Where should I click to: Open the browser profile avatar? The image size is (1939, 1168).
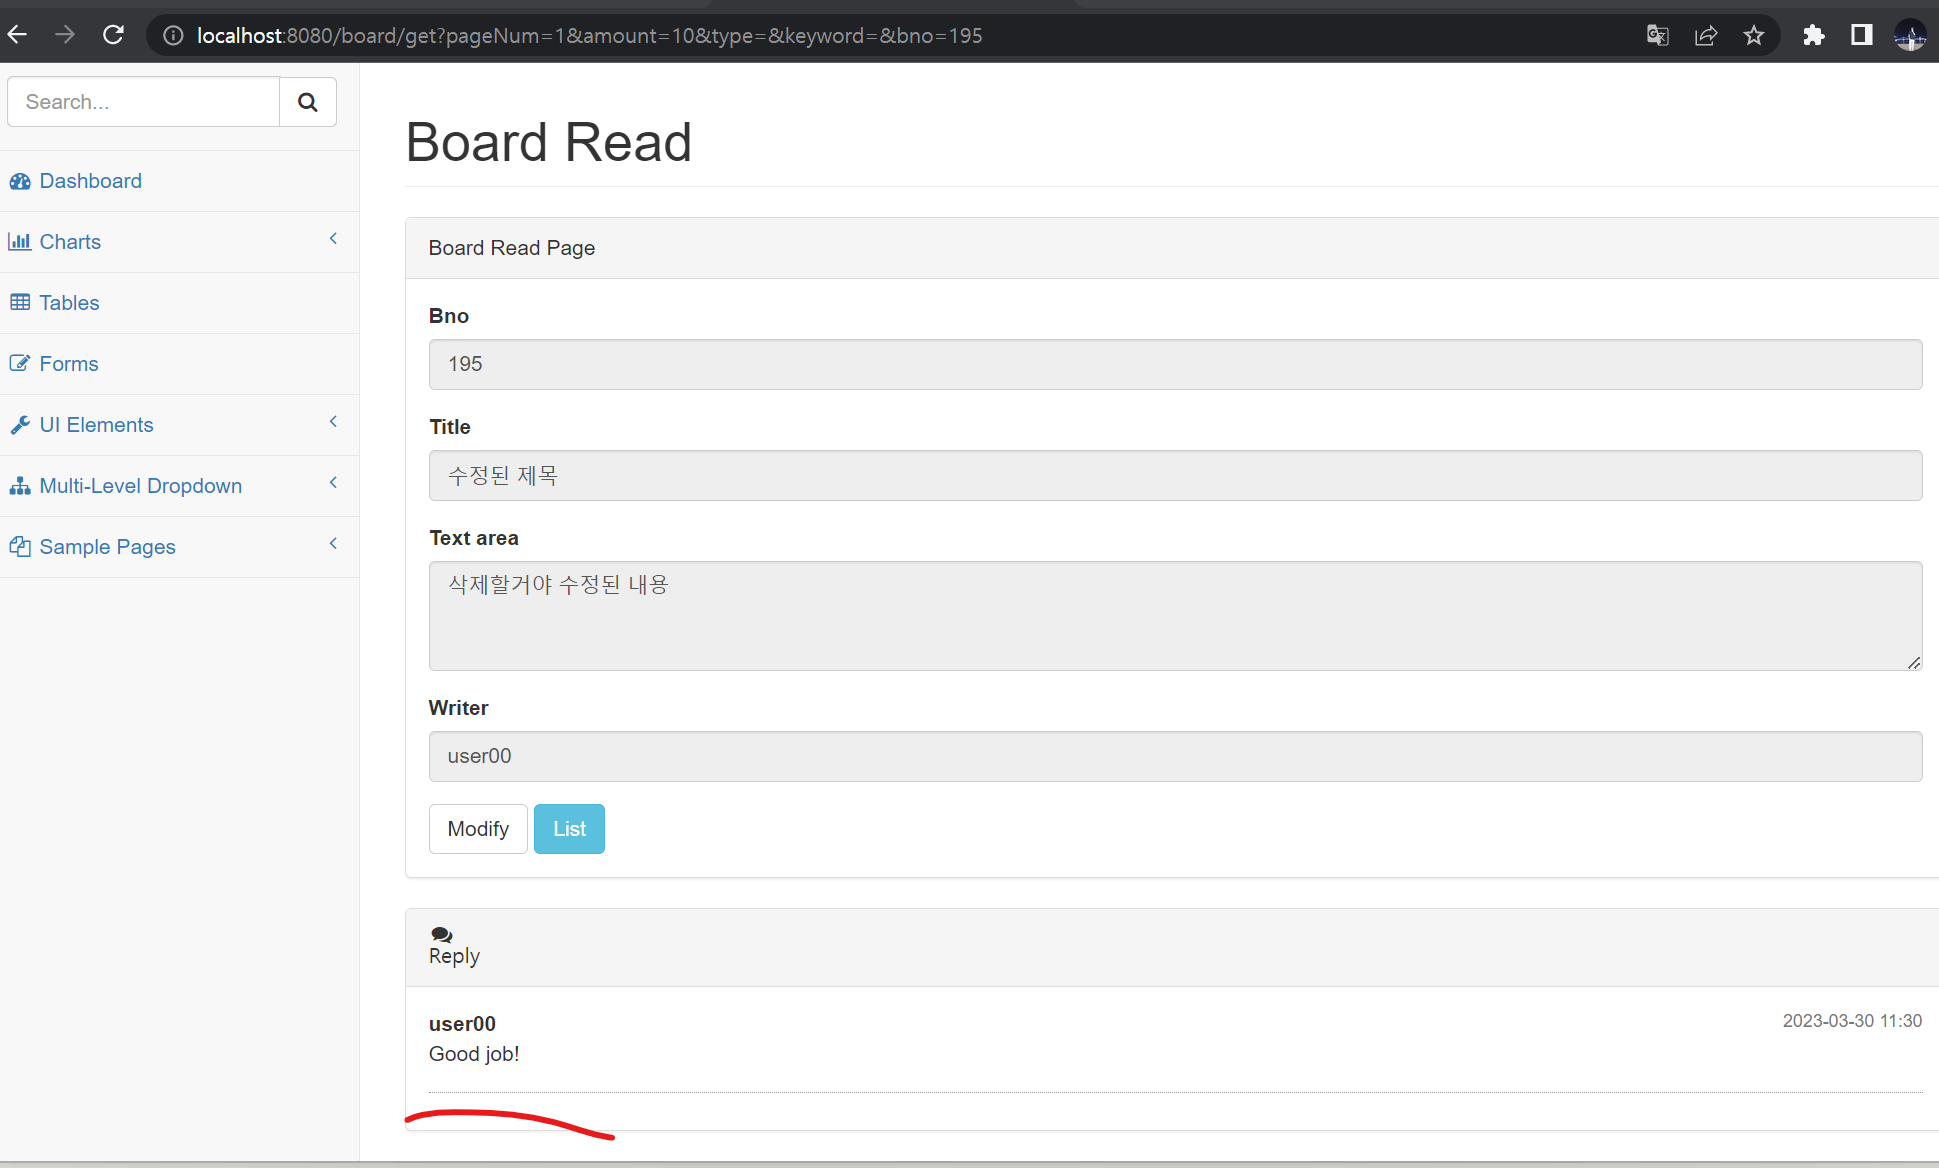coord(1909,36)
